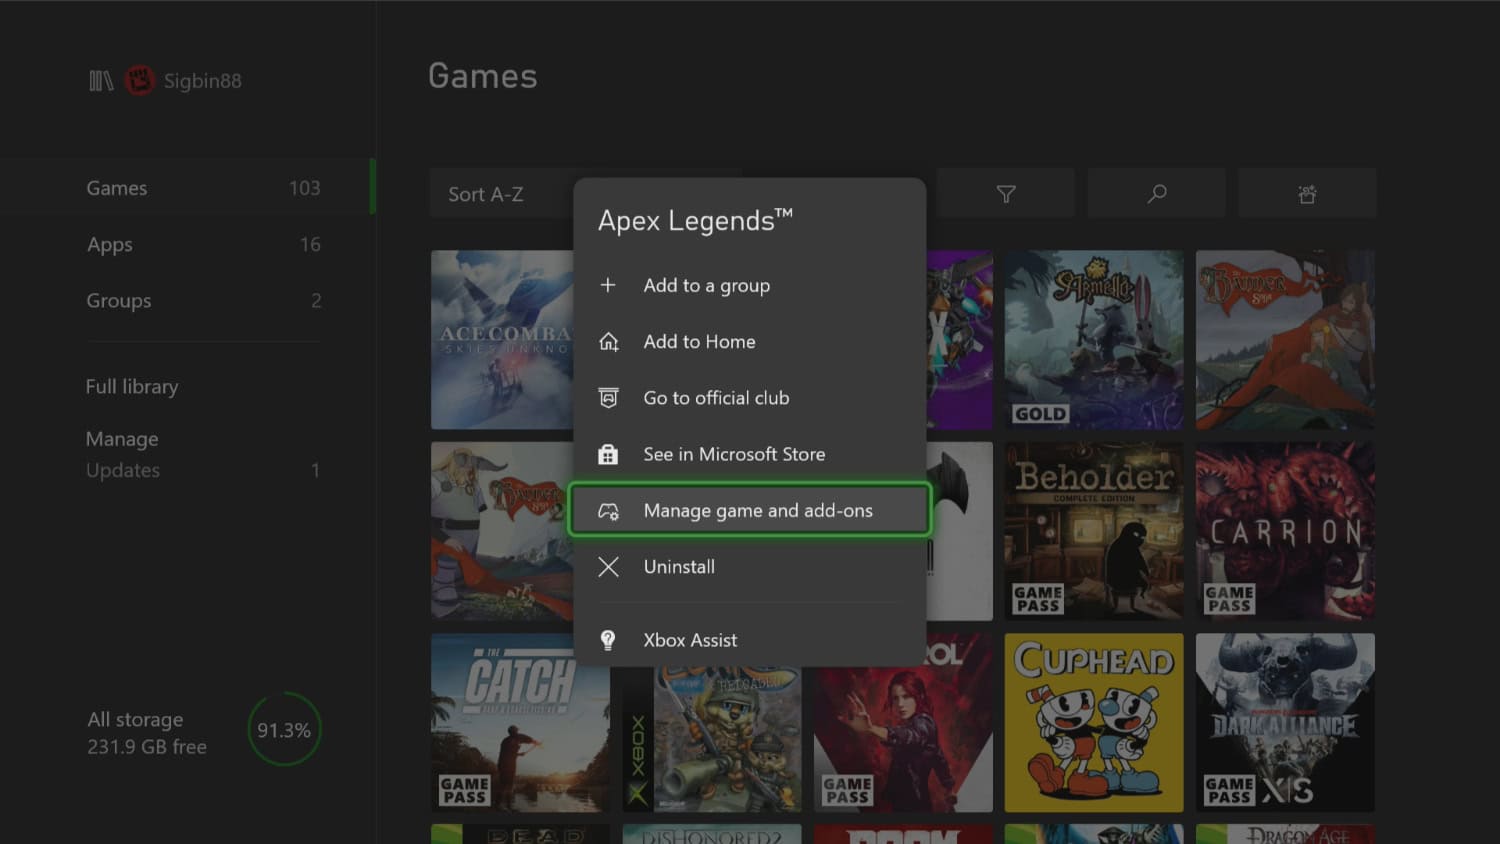Click the controller gear manage icon
Screen dimensions: 1500x844
tap(608, 511)
